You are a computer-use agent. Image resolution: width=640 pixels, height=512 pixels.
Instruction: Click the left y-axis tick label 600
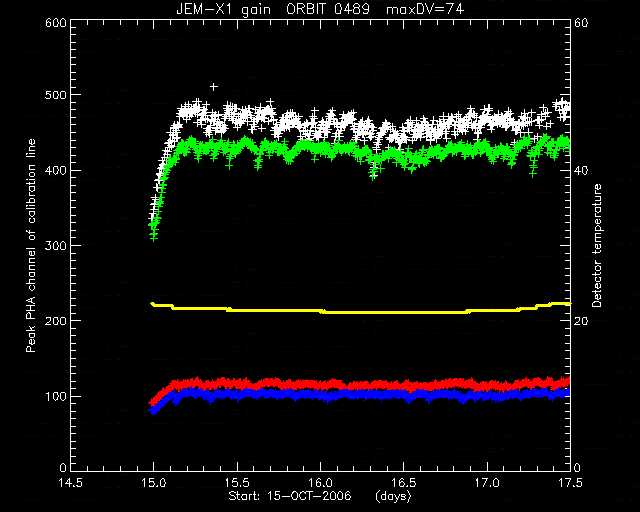(x=56, y=23)
